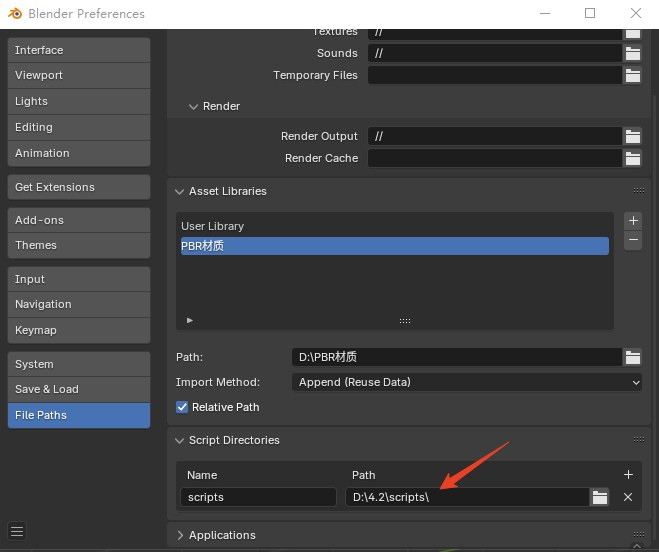
Task: Click the Sounds path input field
Action: [495, 53]
